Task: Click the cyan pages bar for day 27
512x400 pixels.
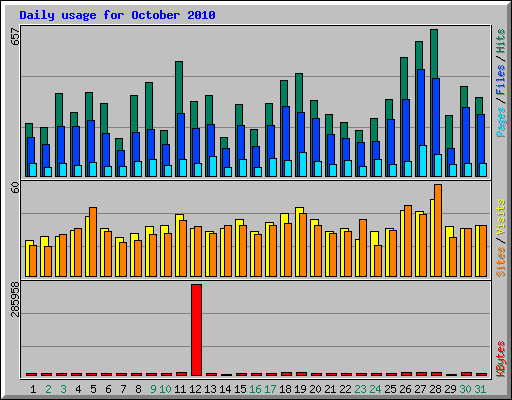Action: click(x=423, y=161)
